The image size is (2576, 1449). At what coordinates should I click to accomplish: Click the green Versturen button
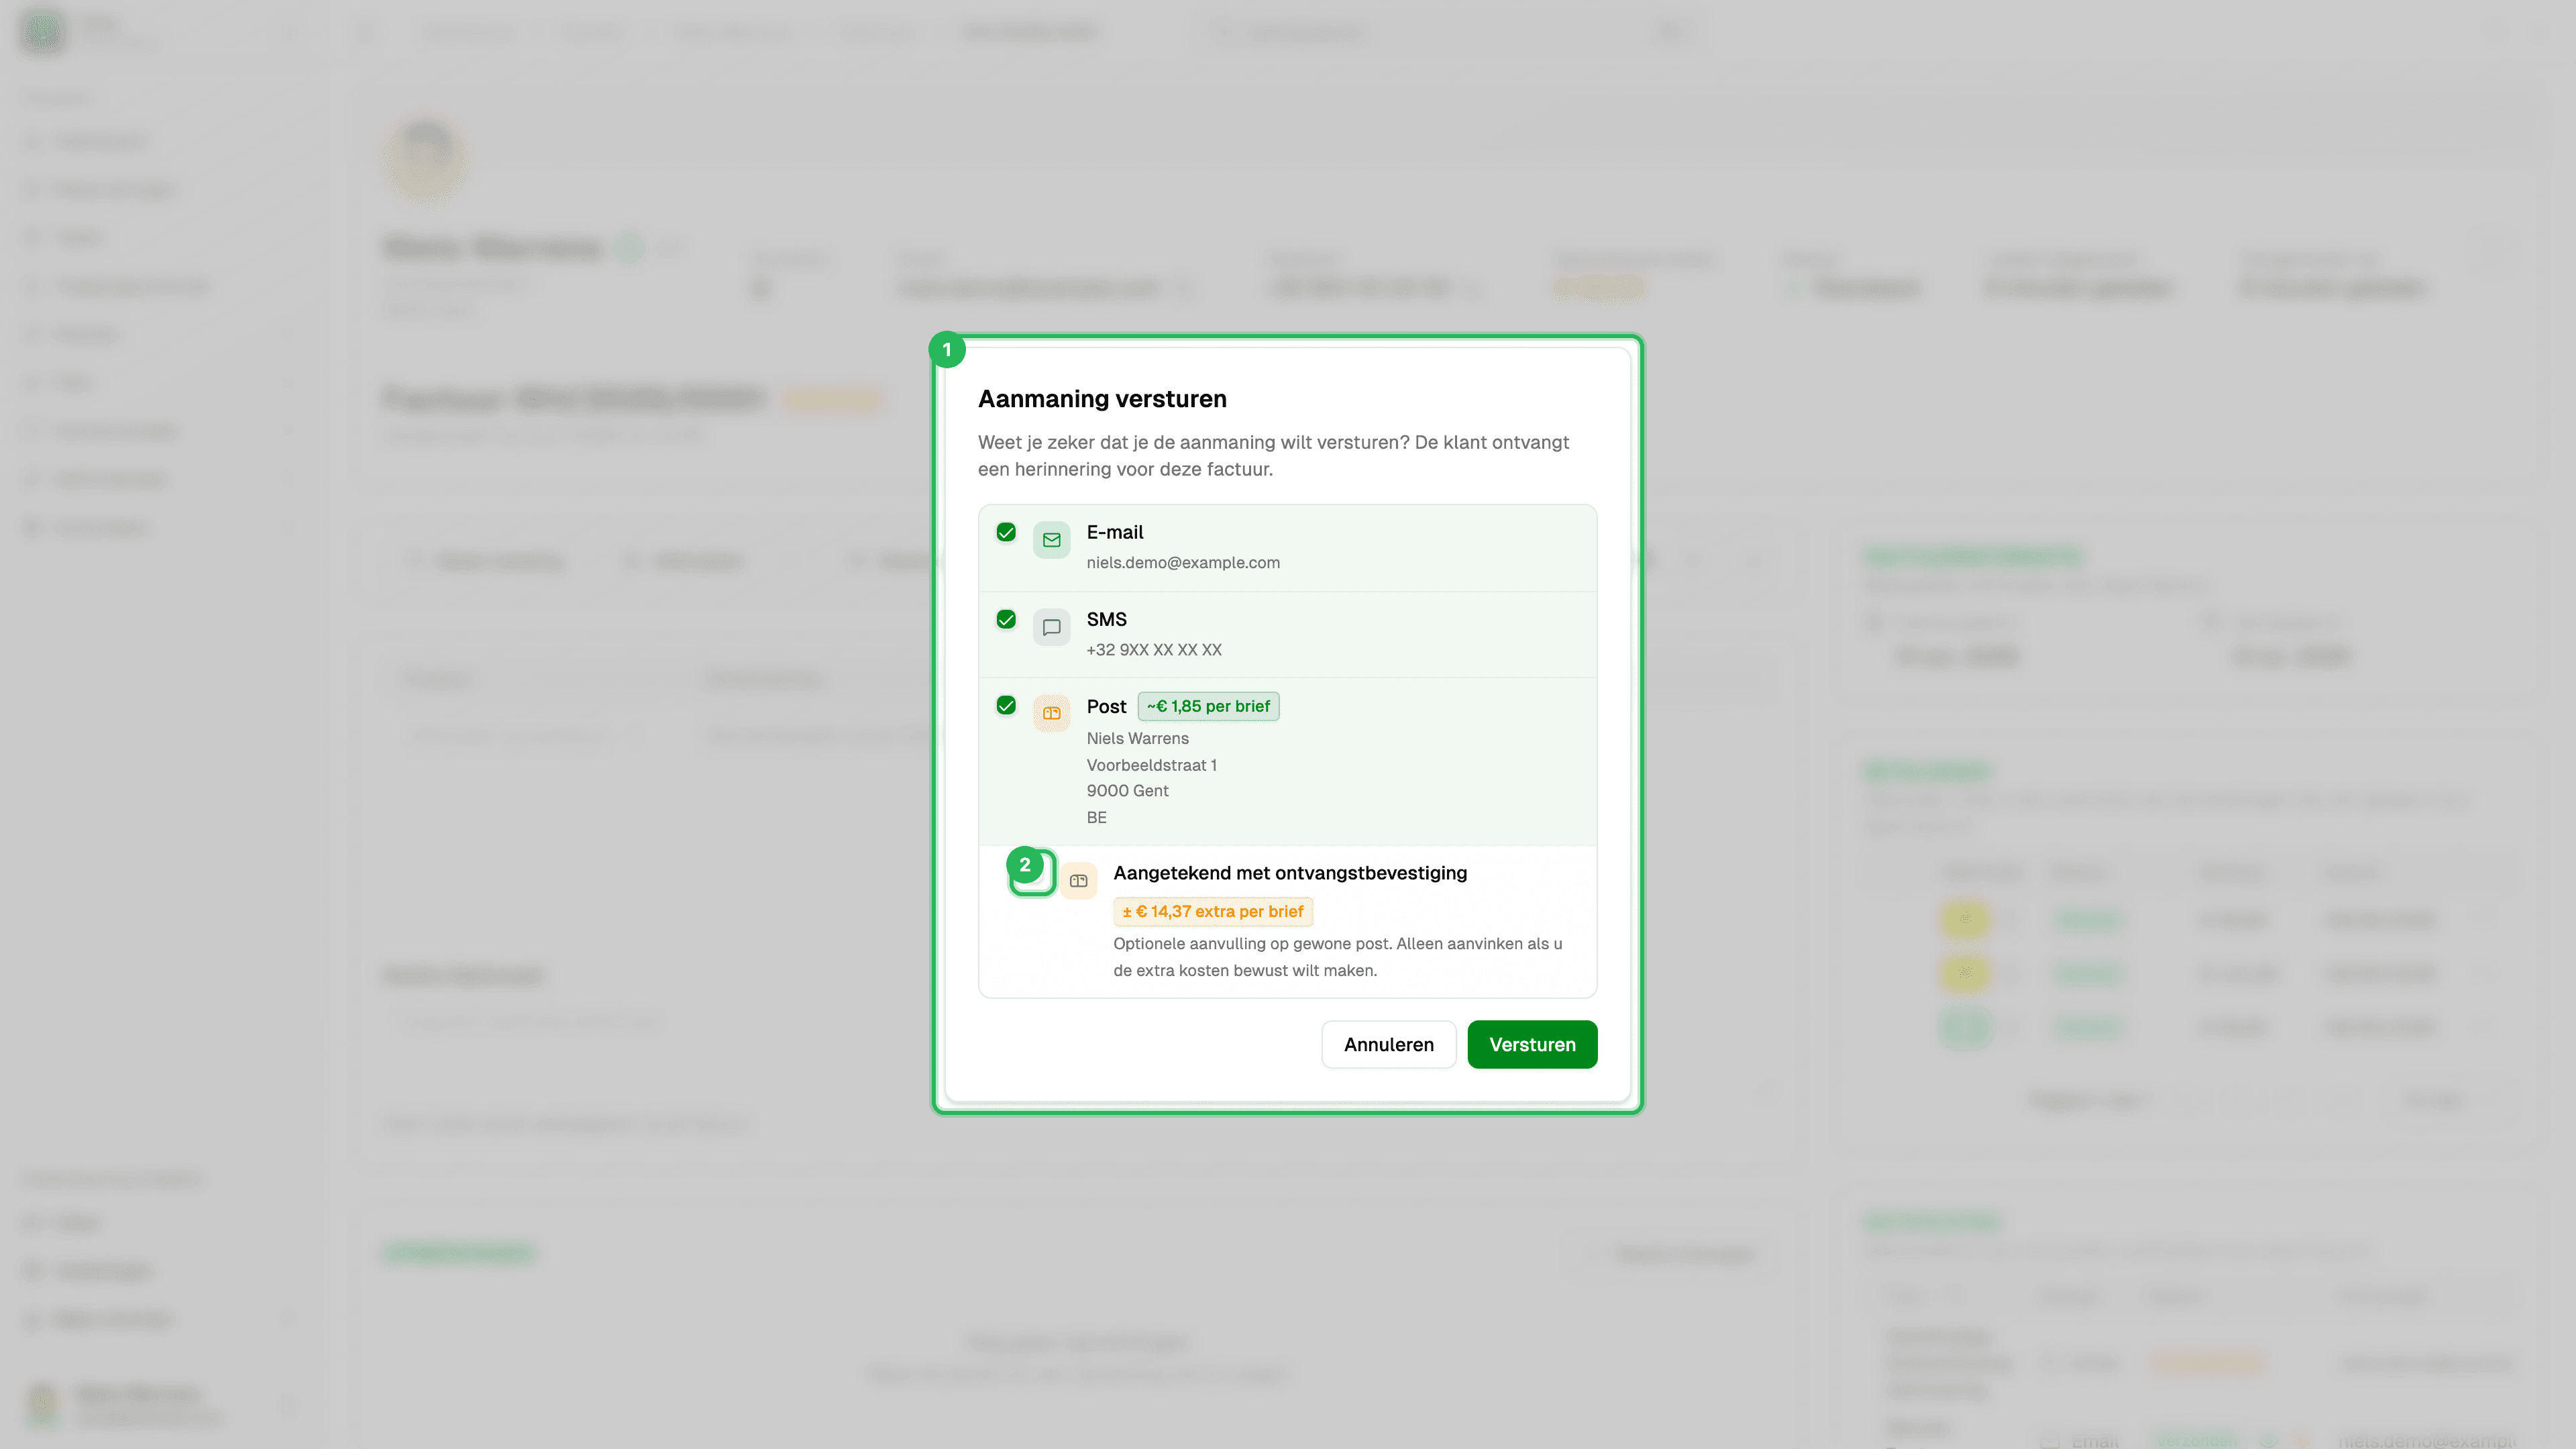tap(1532, 1044)
